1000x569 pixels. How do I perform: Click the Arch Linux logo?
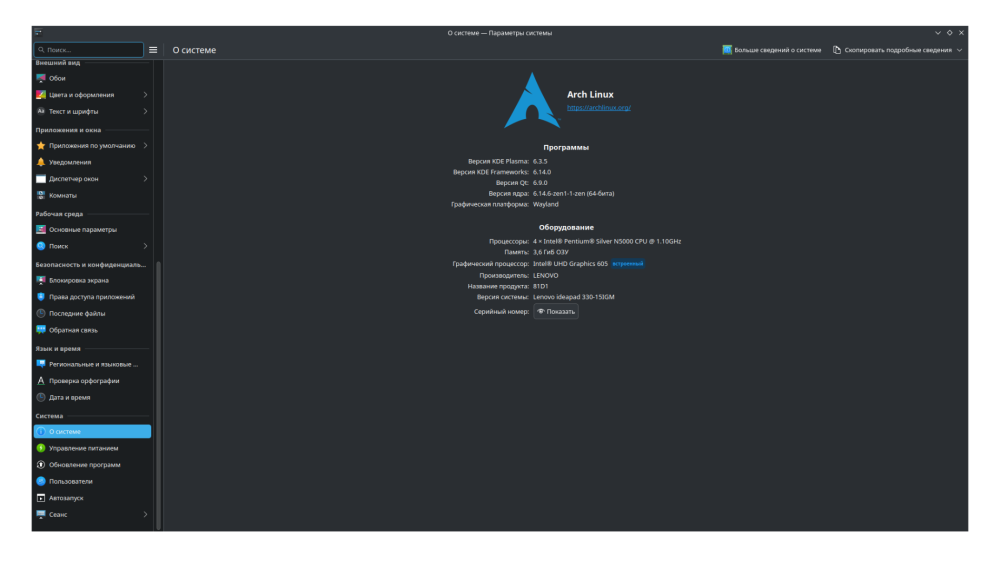point(532,100)
